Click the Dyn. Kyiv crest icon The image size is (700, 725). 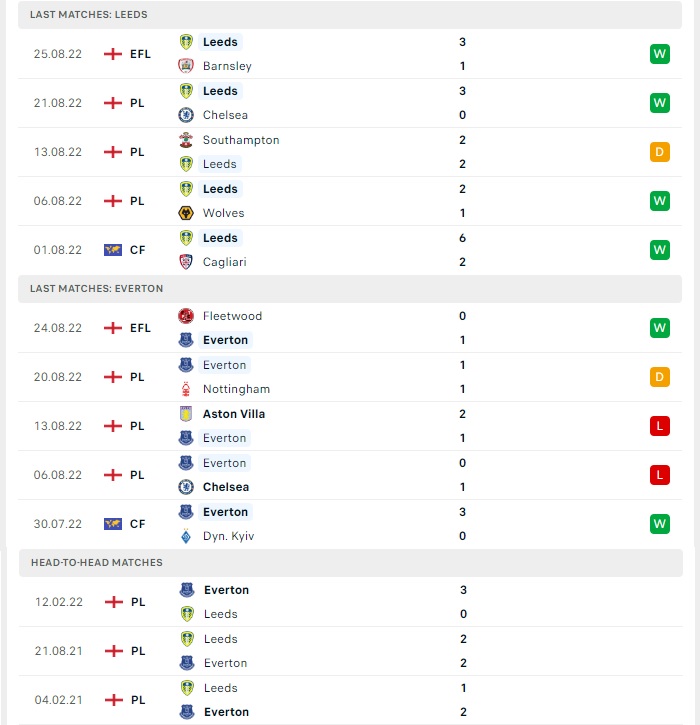click(x=186, y=536)
